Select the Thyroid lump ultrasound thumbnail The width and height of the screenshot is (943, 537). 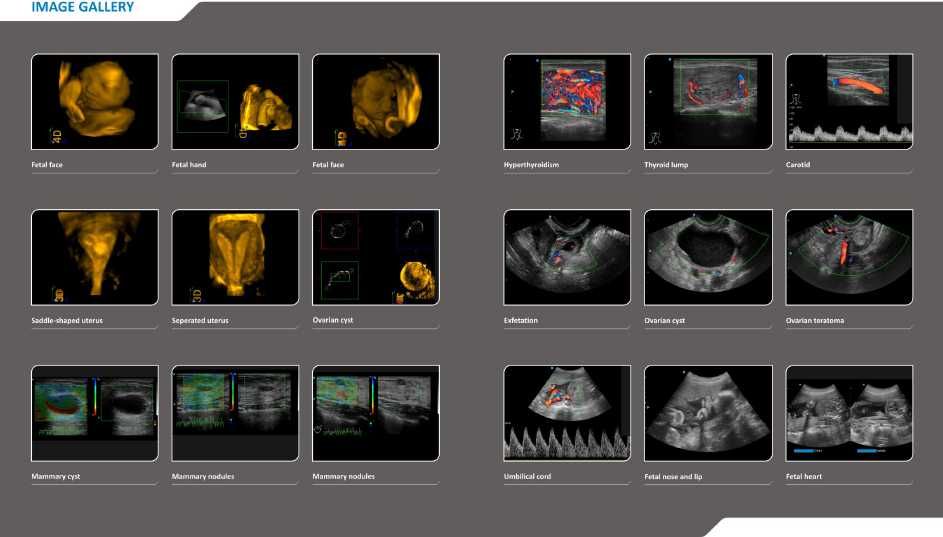708,102
